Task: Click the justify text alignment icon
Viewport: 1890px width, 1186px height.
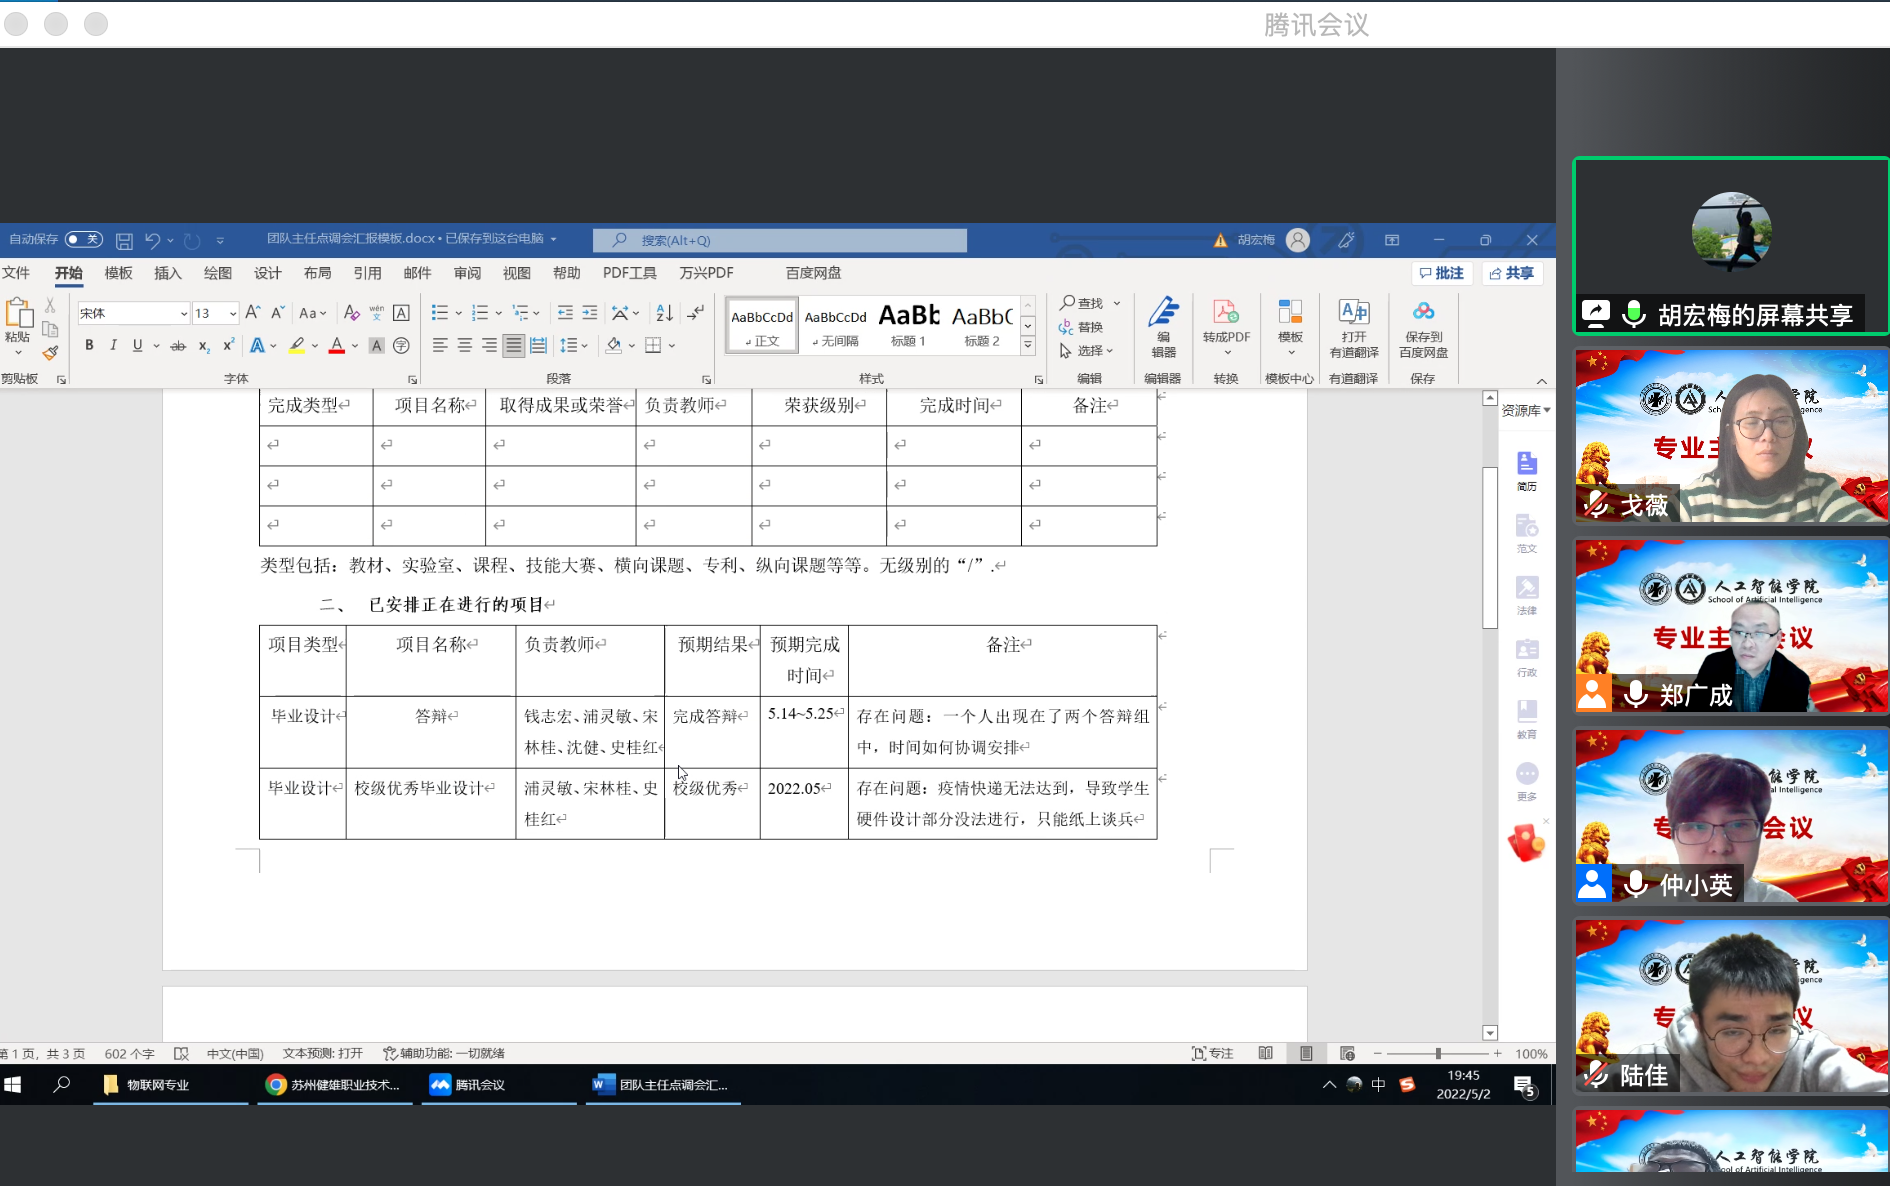Action: click(513, 345)
